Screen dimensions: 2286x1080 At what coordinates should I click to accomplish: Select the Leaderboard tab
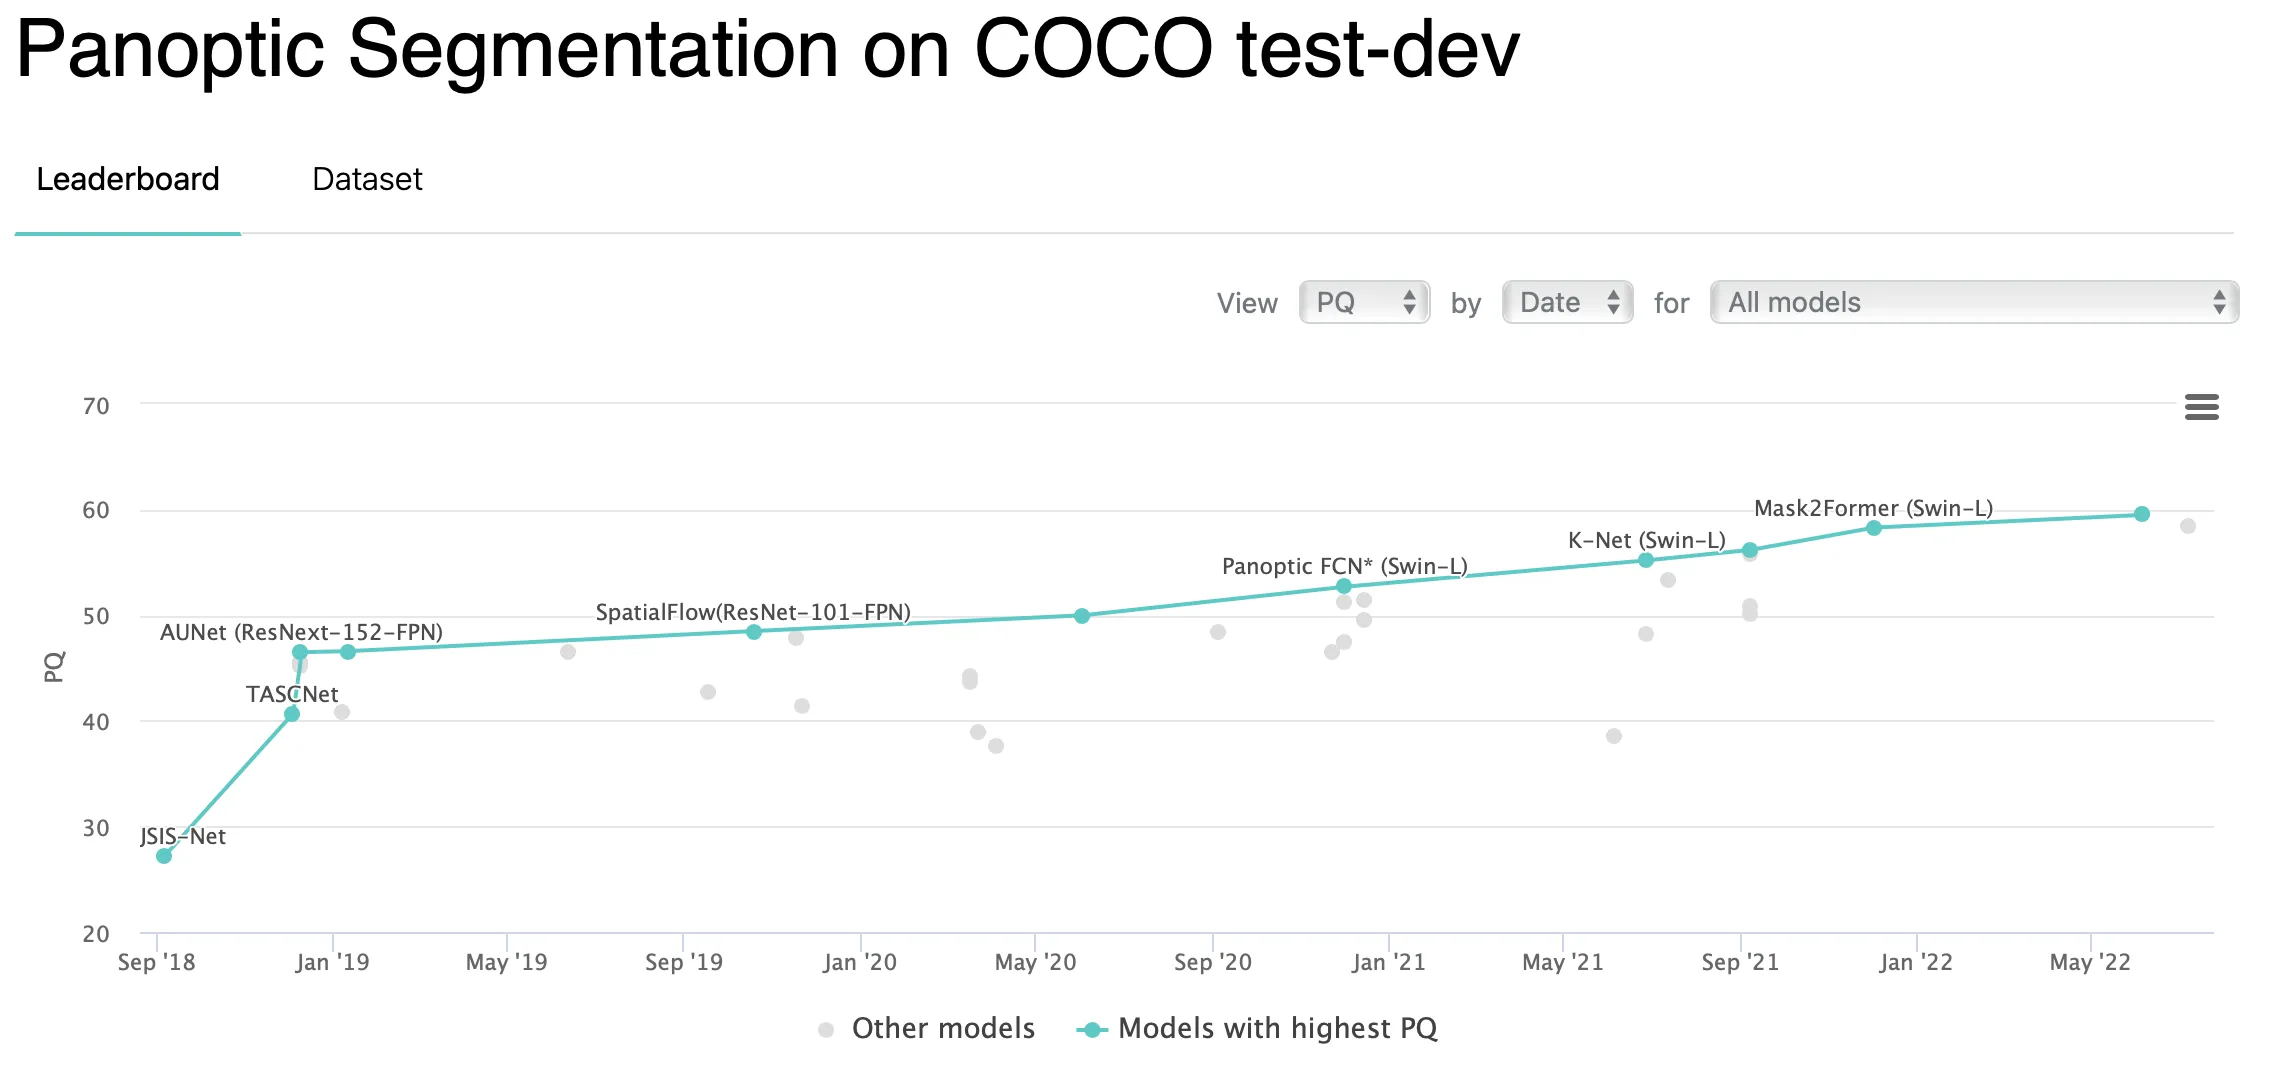tap(128, 179)
